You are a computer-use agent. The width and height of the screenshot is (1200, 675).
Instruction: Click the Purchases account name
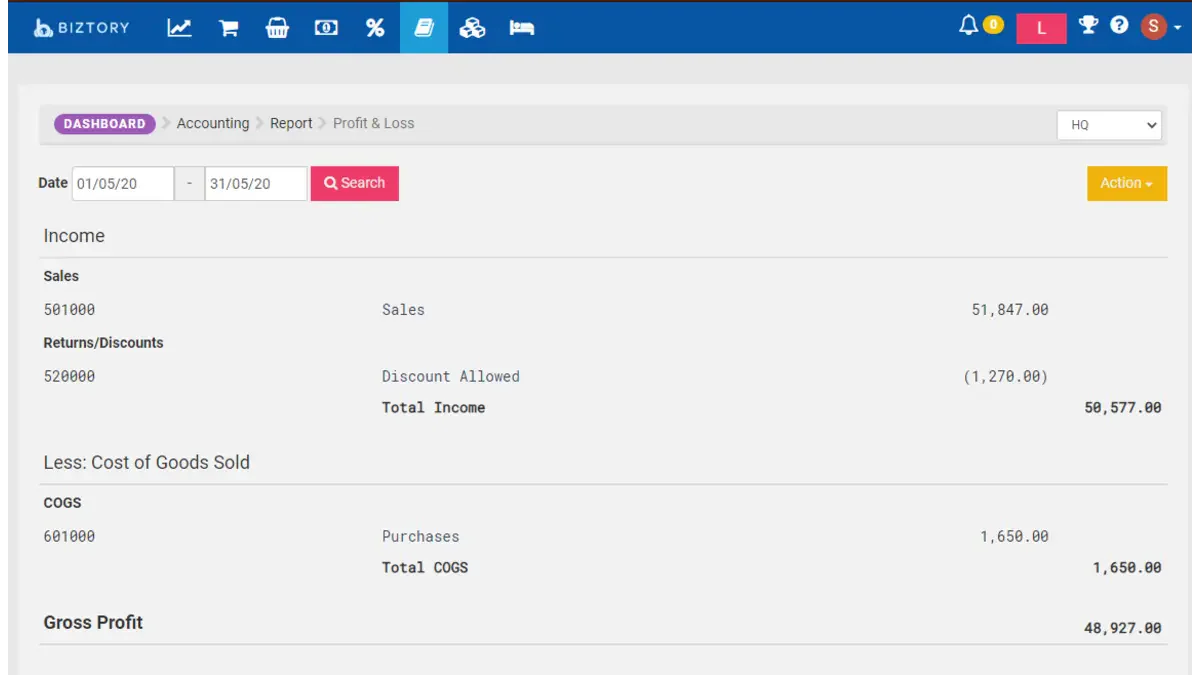(x=421, y=537)
